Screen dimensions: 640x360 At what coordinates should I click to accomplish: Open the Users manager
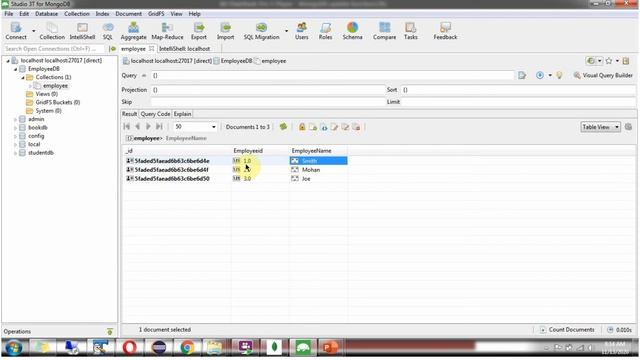point(302,31)
